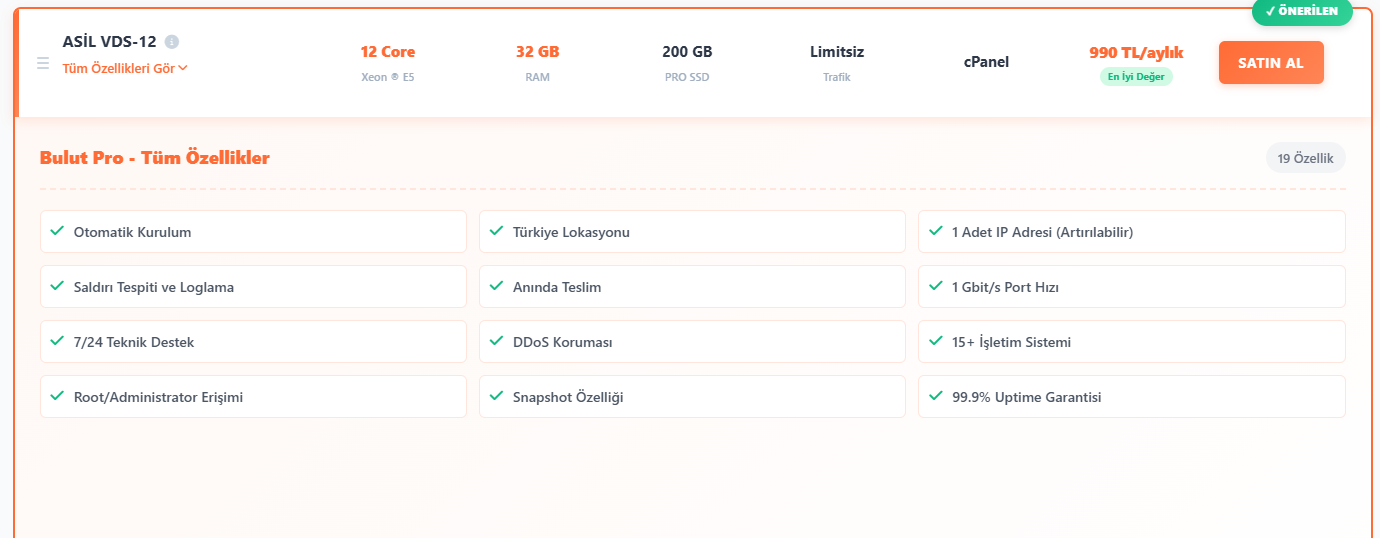Click the checkmark next to Snapshot Özelliği
The image size is (1380, 538).
tap(496, 396)
